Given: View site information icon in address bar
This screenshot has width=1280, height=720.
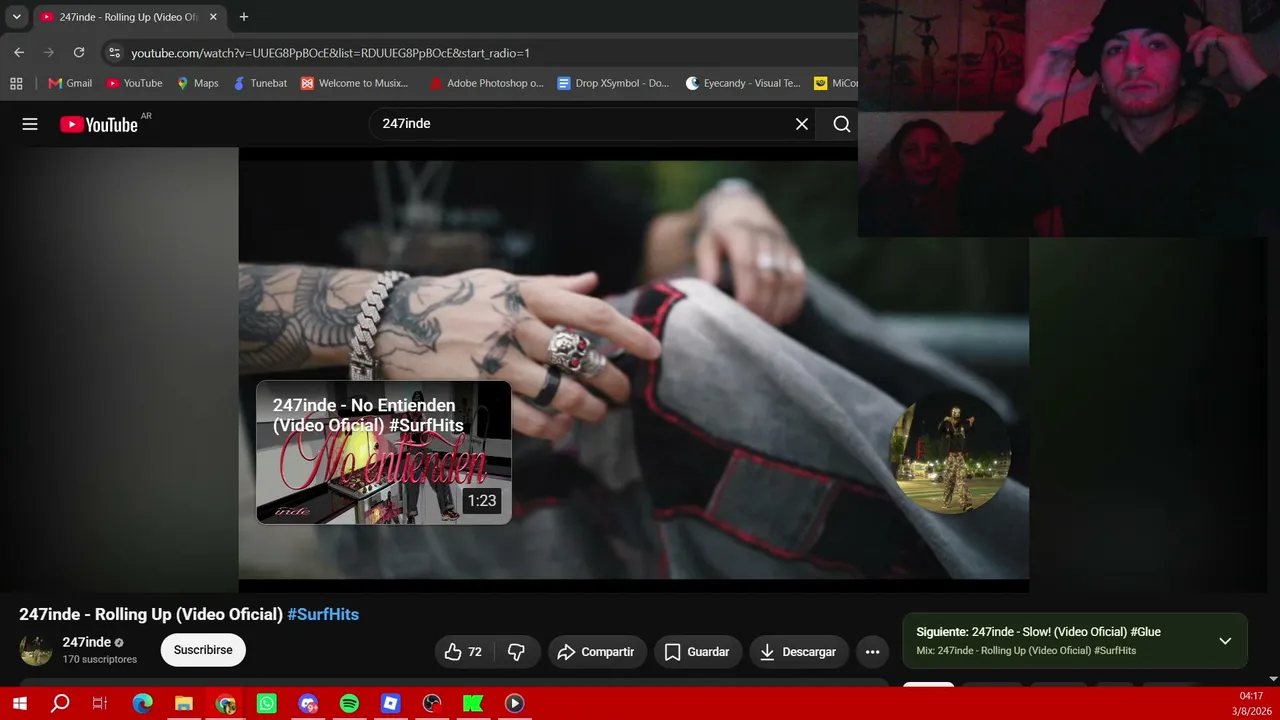Looking at the screenshot, I should pos(114,53).
